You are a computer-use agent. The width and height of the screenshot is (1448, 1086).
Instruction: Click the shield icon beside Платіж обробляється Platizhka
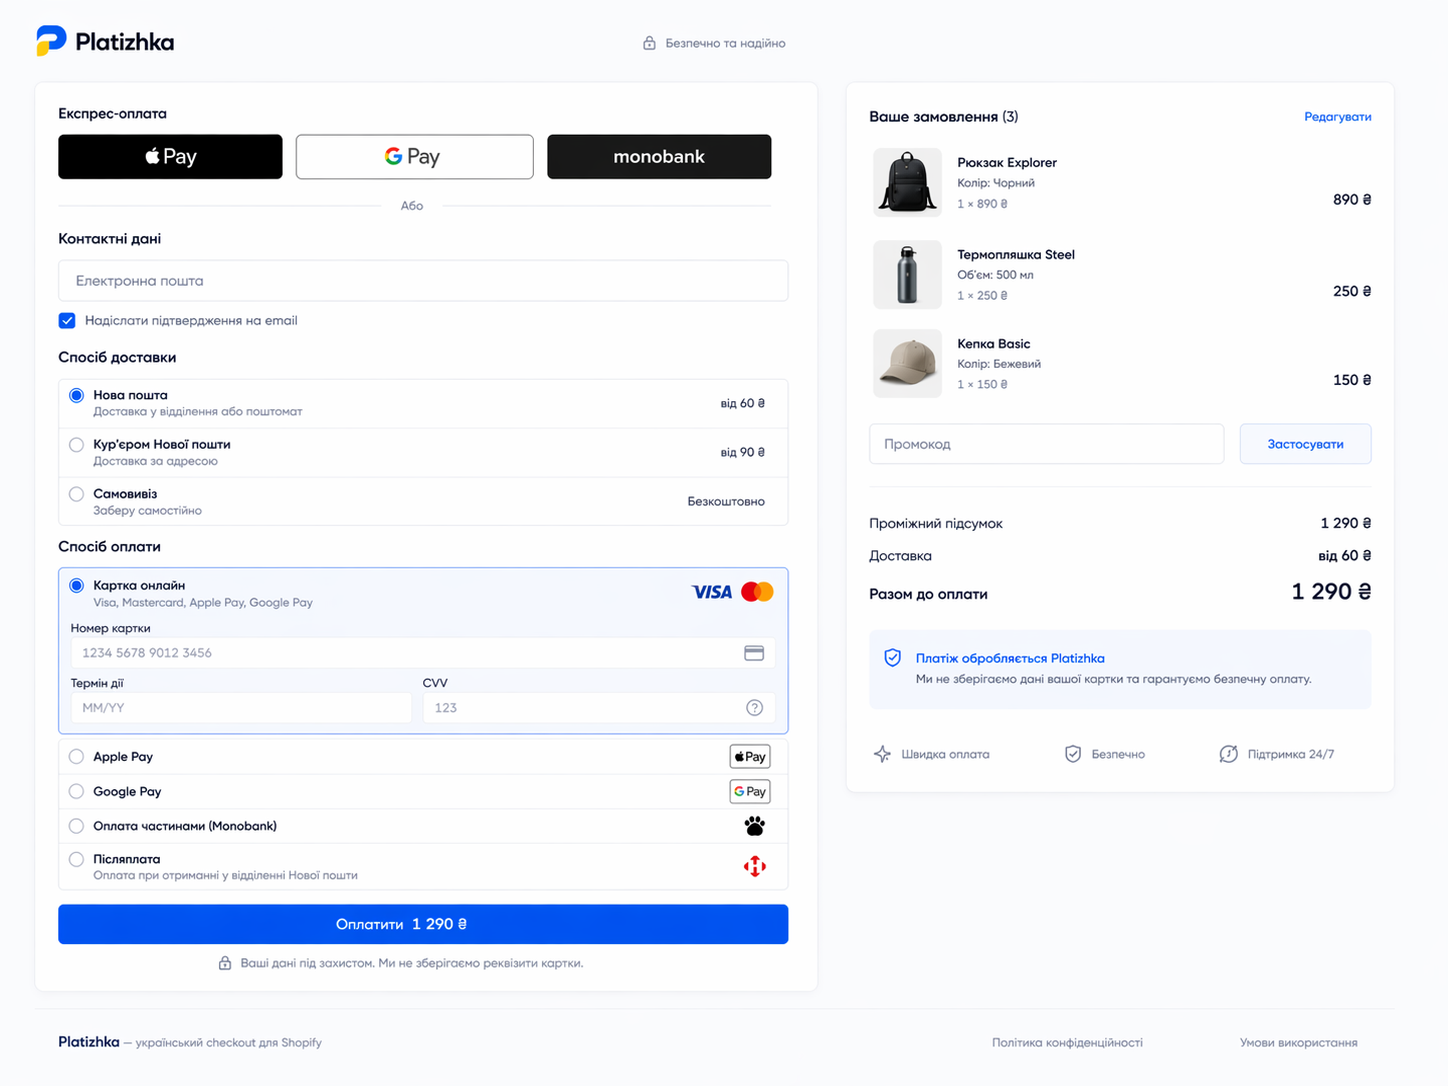coord(892,658)
